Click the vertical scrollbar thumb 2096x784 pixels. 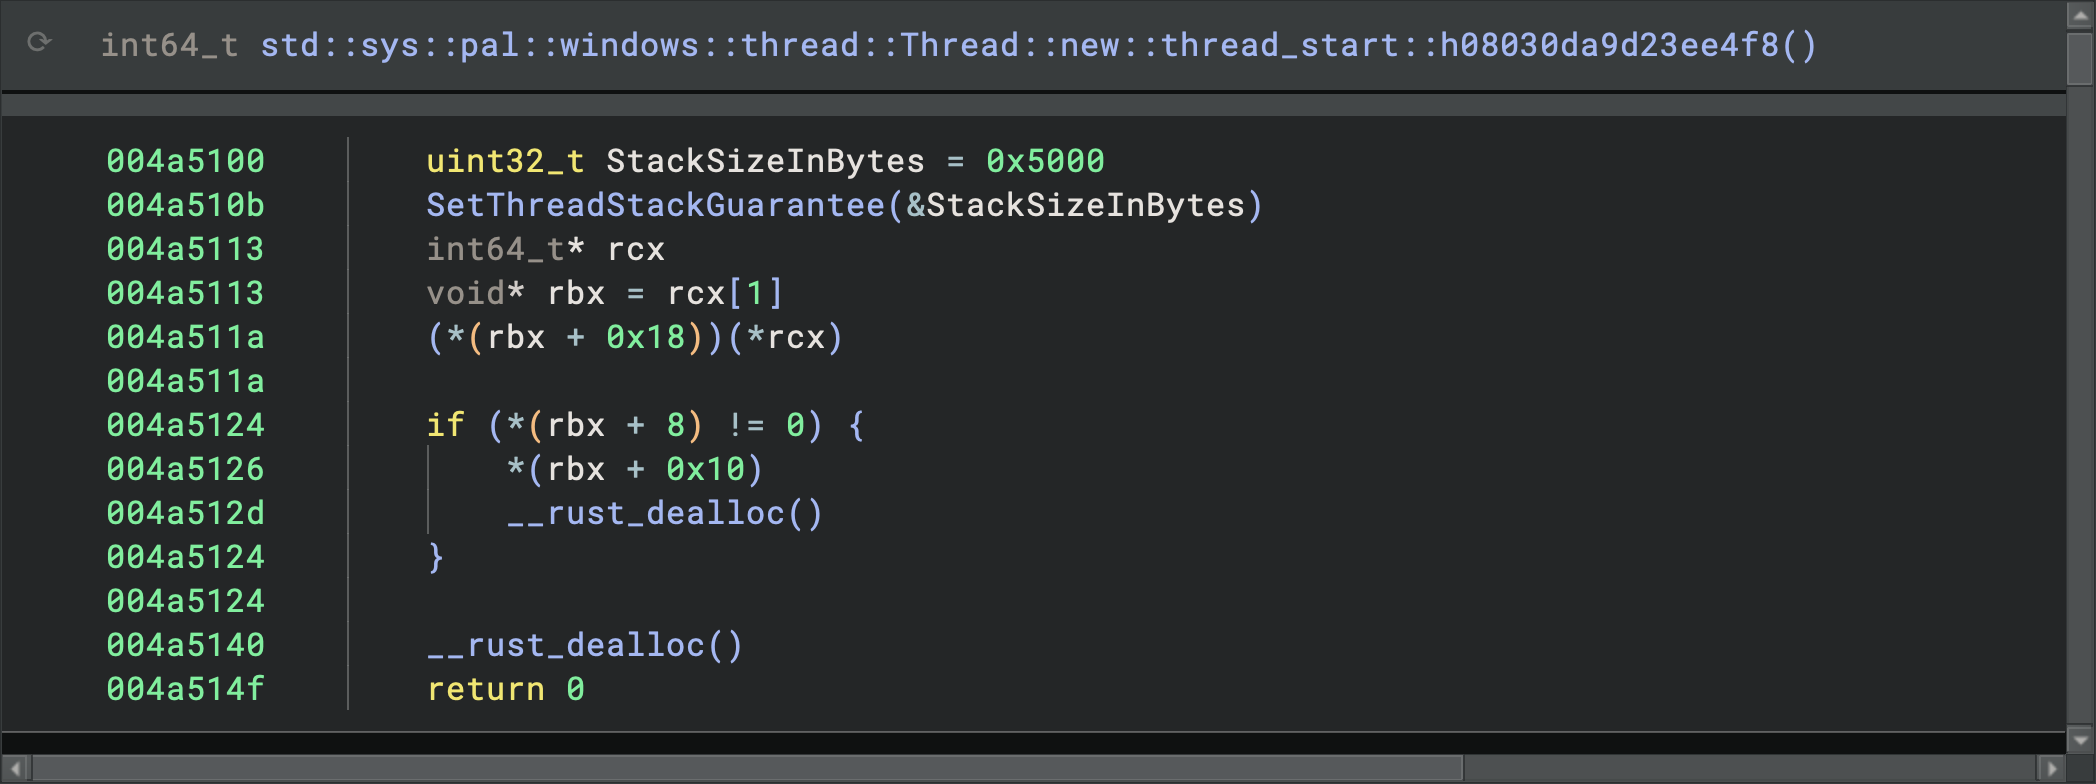click(x=2080, y=58)
